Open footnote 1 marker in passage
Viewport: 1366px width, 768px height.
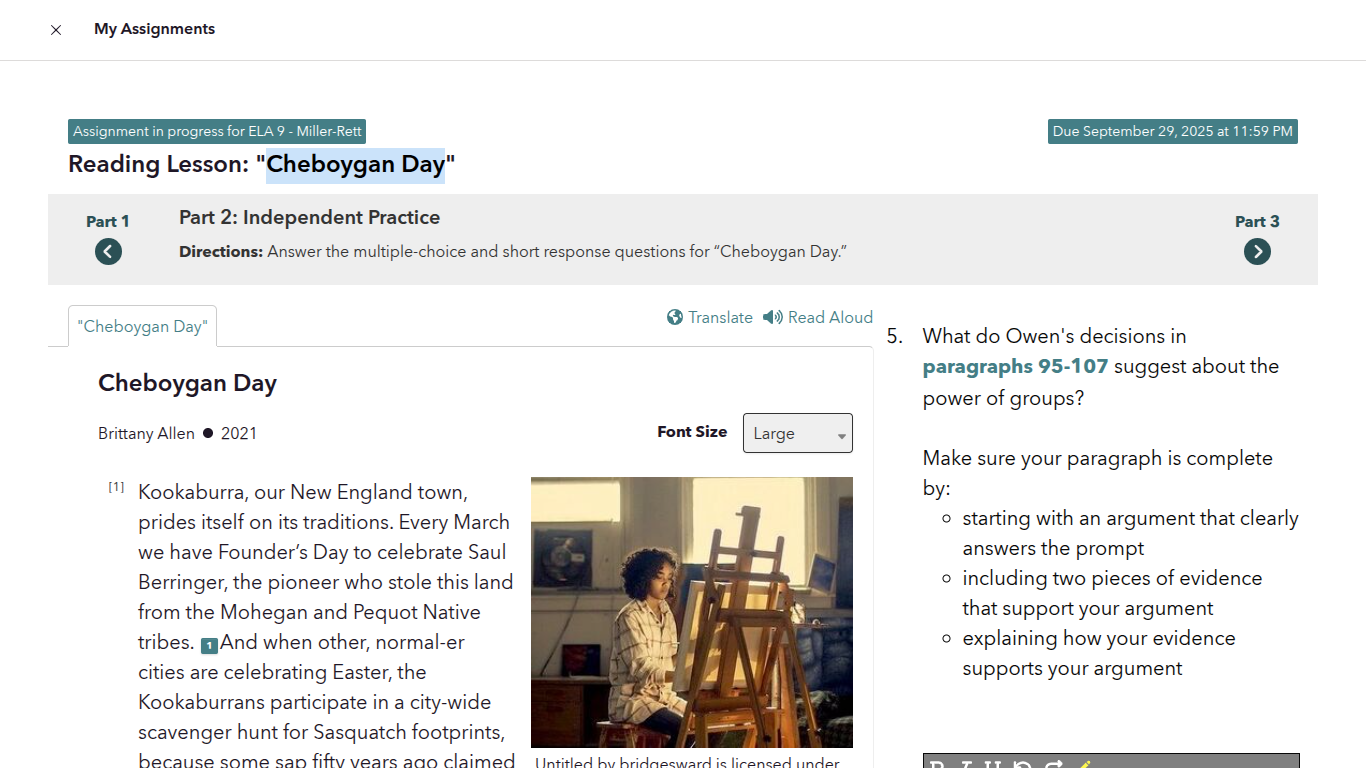pyautogui.click(x=209, y=646)
